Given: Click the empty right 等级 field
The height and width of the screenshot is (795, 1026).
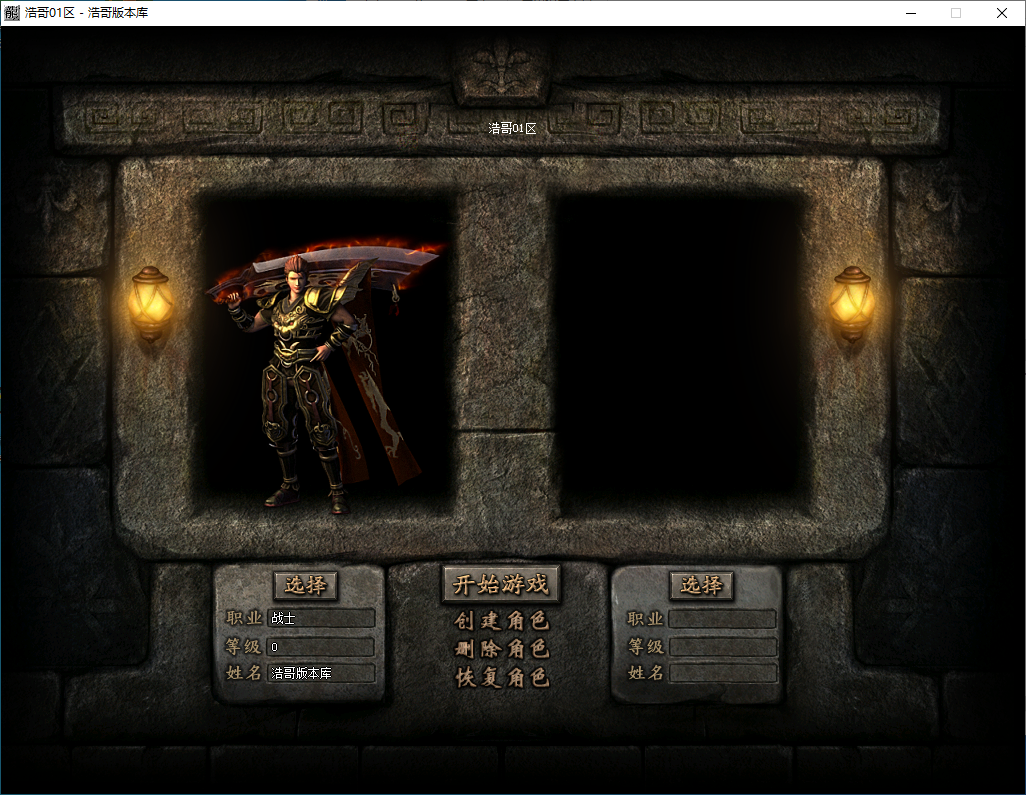Looking at the screenshot, I should [722, 647].
